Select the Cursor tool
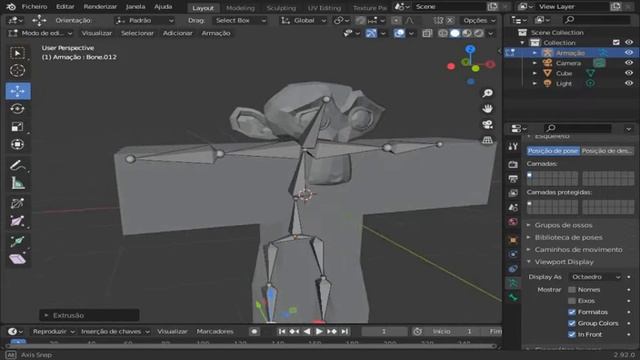 [x=18, y=71]
